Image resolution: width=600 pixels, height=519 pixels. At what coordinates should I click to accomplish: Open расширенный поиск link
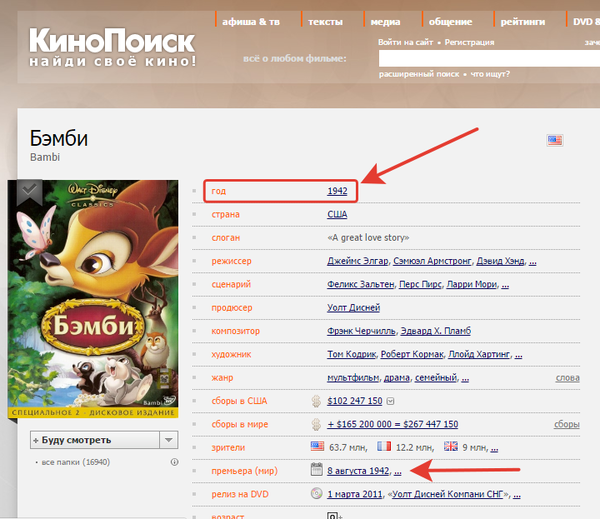419,74
